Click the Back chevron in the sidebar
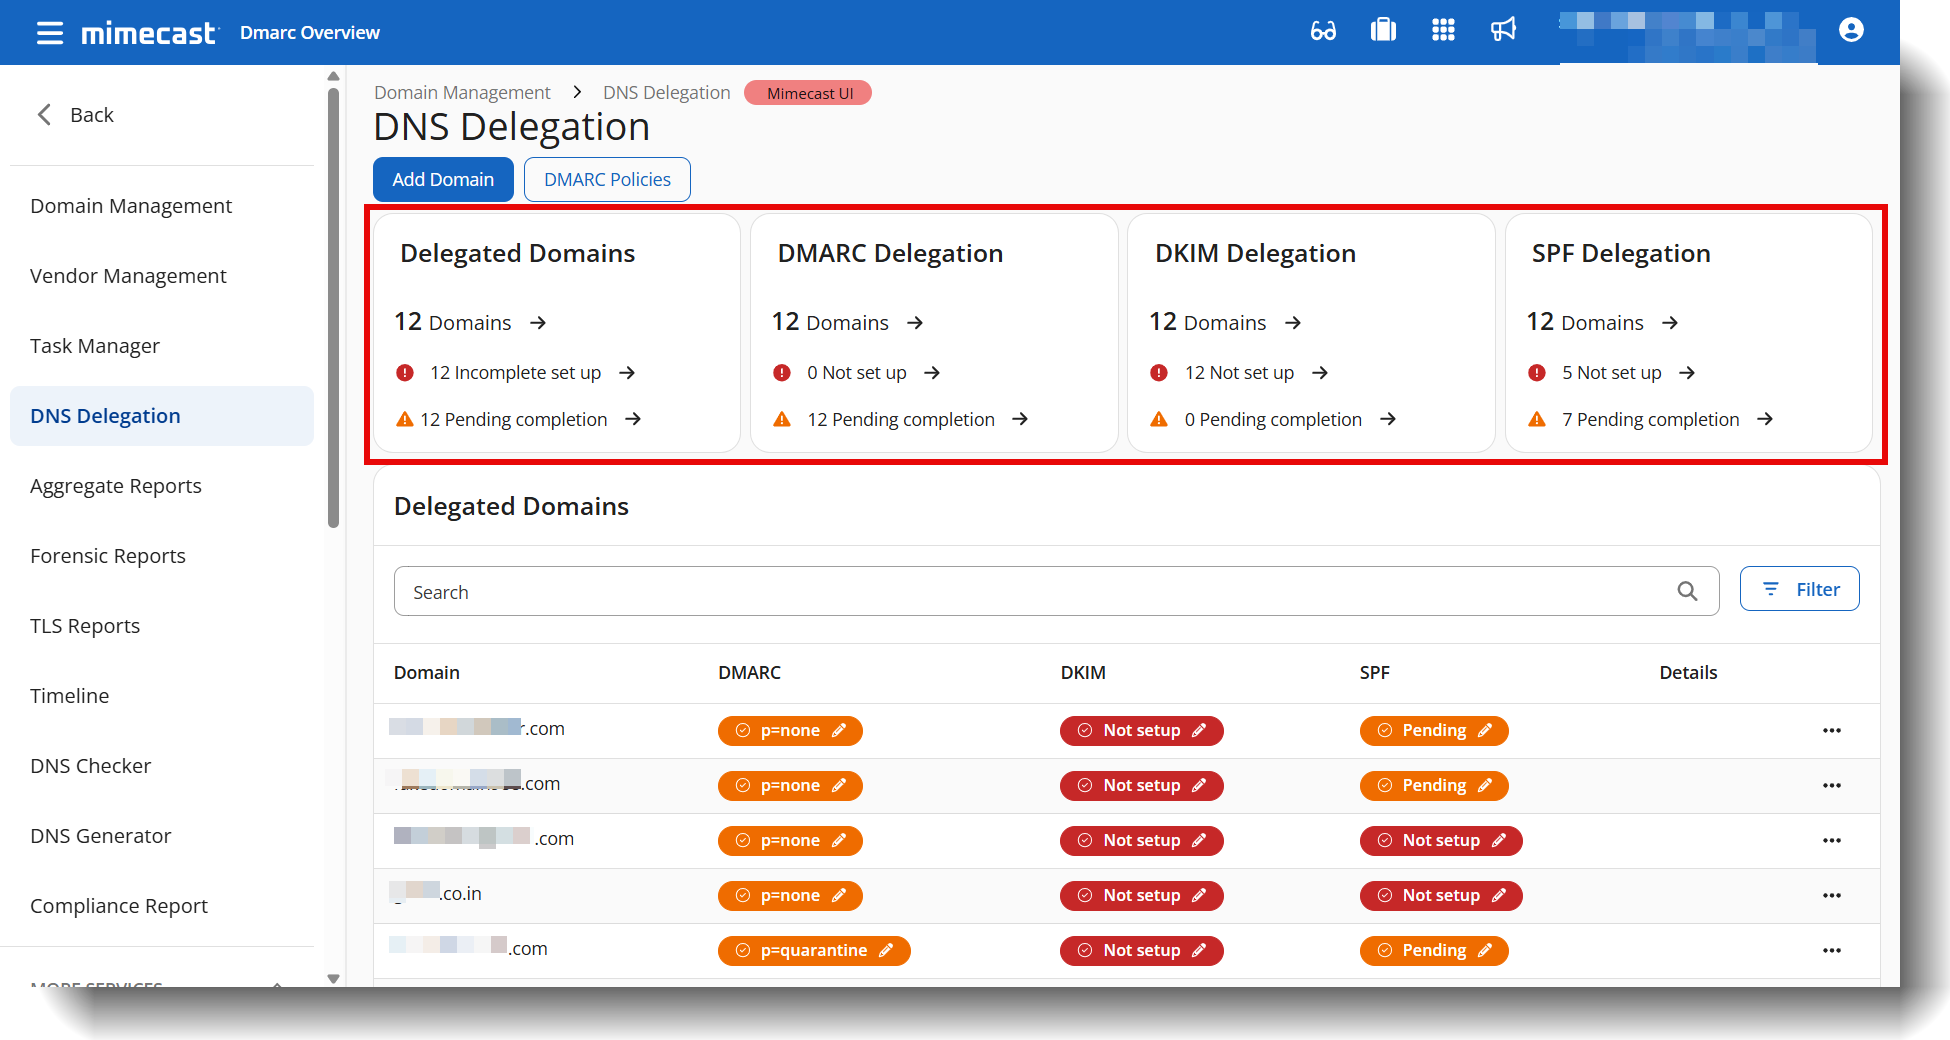Viewport: 1950px width, 1040px height. (44, 114)
